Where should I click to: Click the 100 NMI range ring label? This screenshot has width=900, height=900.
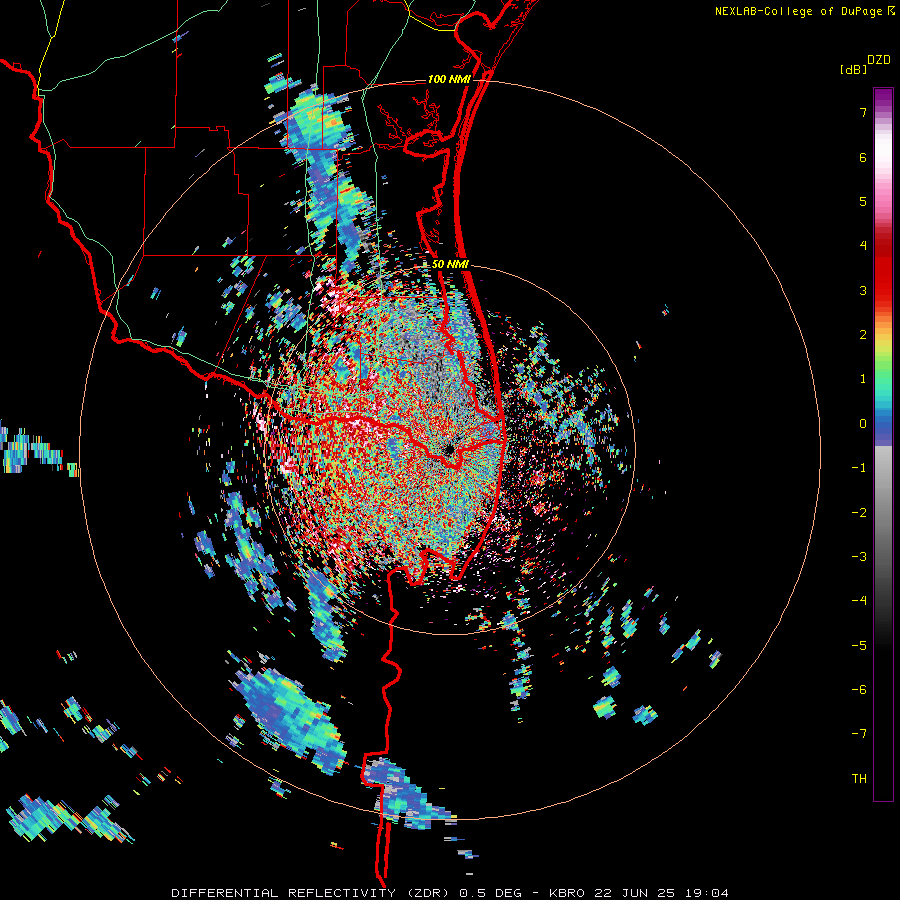[449, 79]
